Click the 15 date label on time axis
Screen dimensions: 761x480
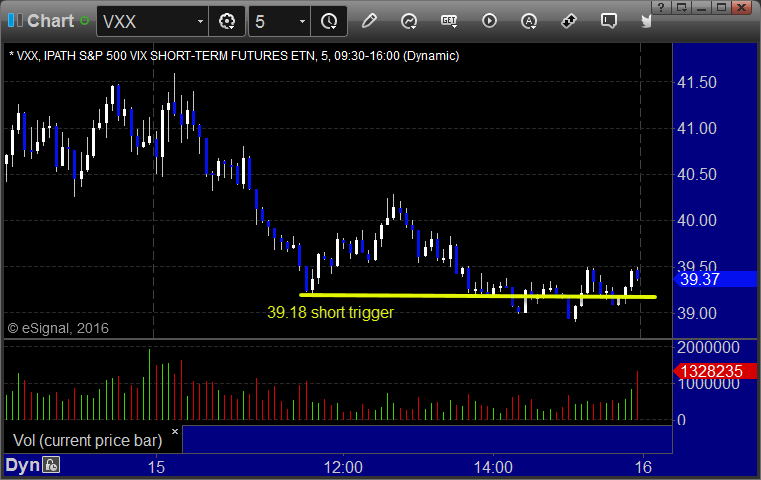click(x=156, y=467)
